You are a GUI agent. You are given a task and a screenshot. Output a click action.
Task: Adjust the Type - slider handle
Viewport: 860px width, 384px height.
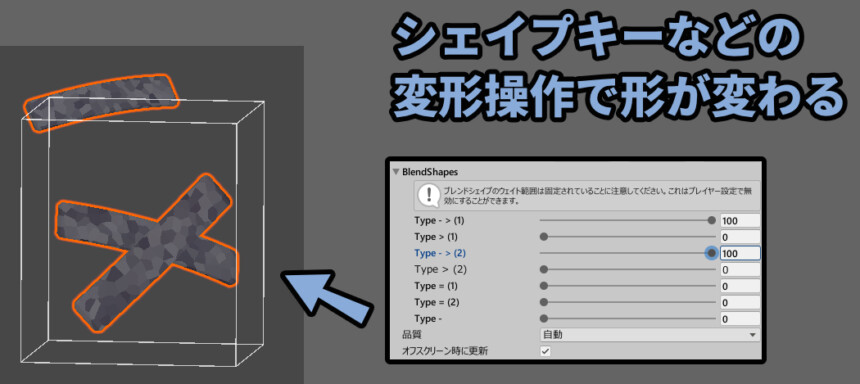pyautogui.click(x=544, y=318)
